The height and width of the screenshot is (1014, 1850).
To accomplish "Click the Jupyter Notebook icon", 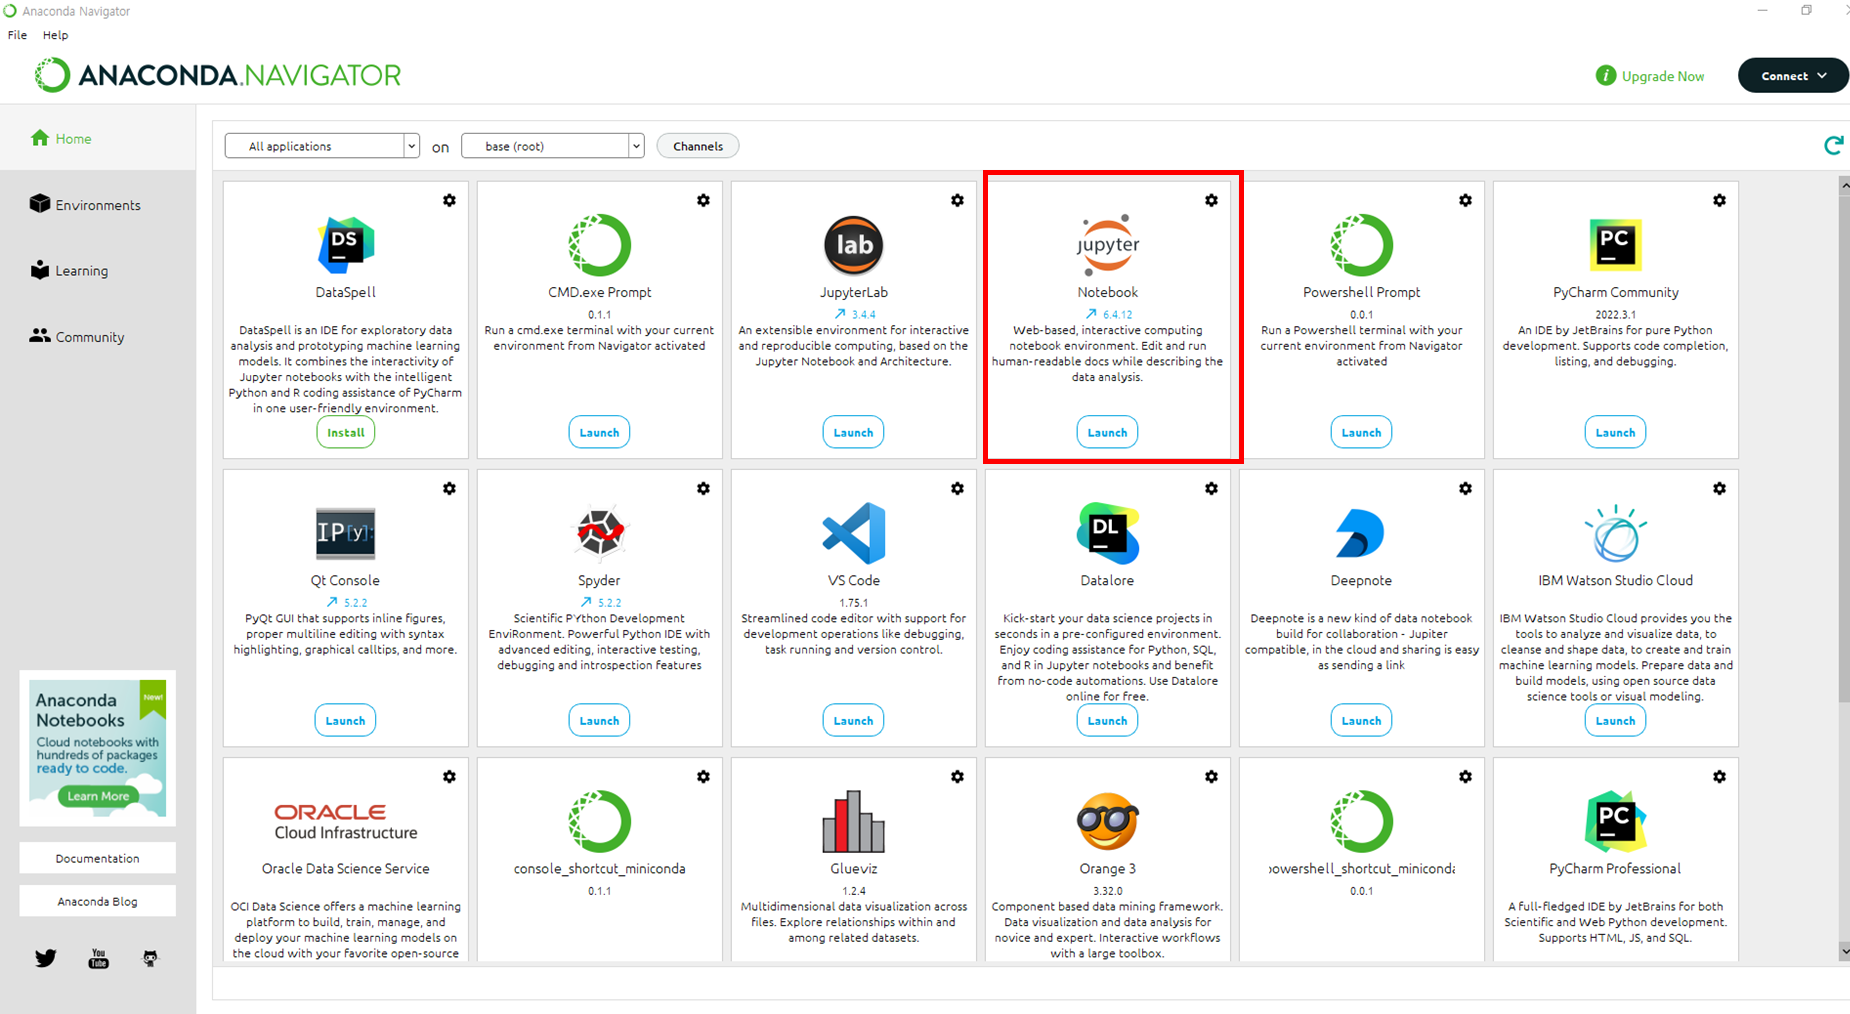I will point(1107,245).
